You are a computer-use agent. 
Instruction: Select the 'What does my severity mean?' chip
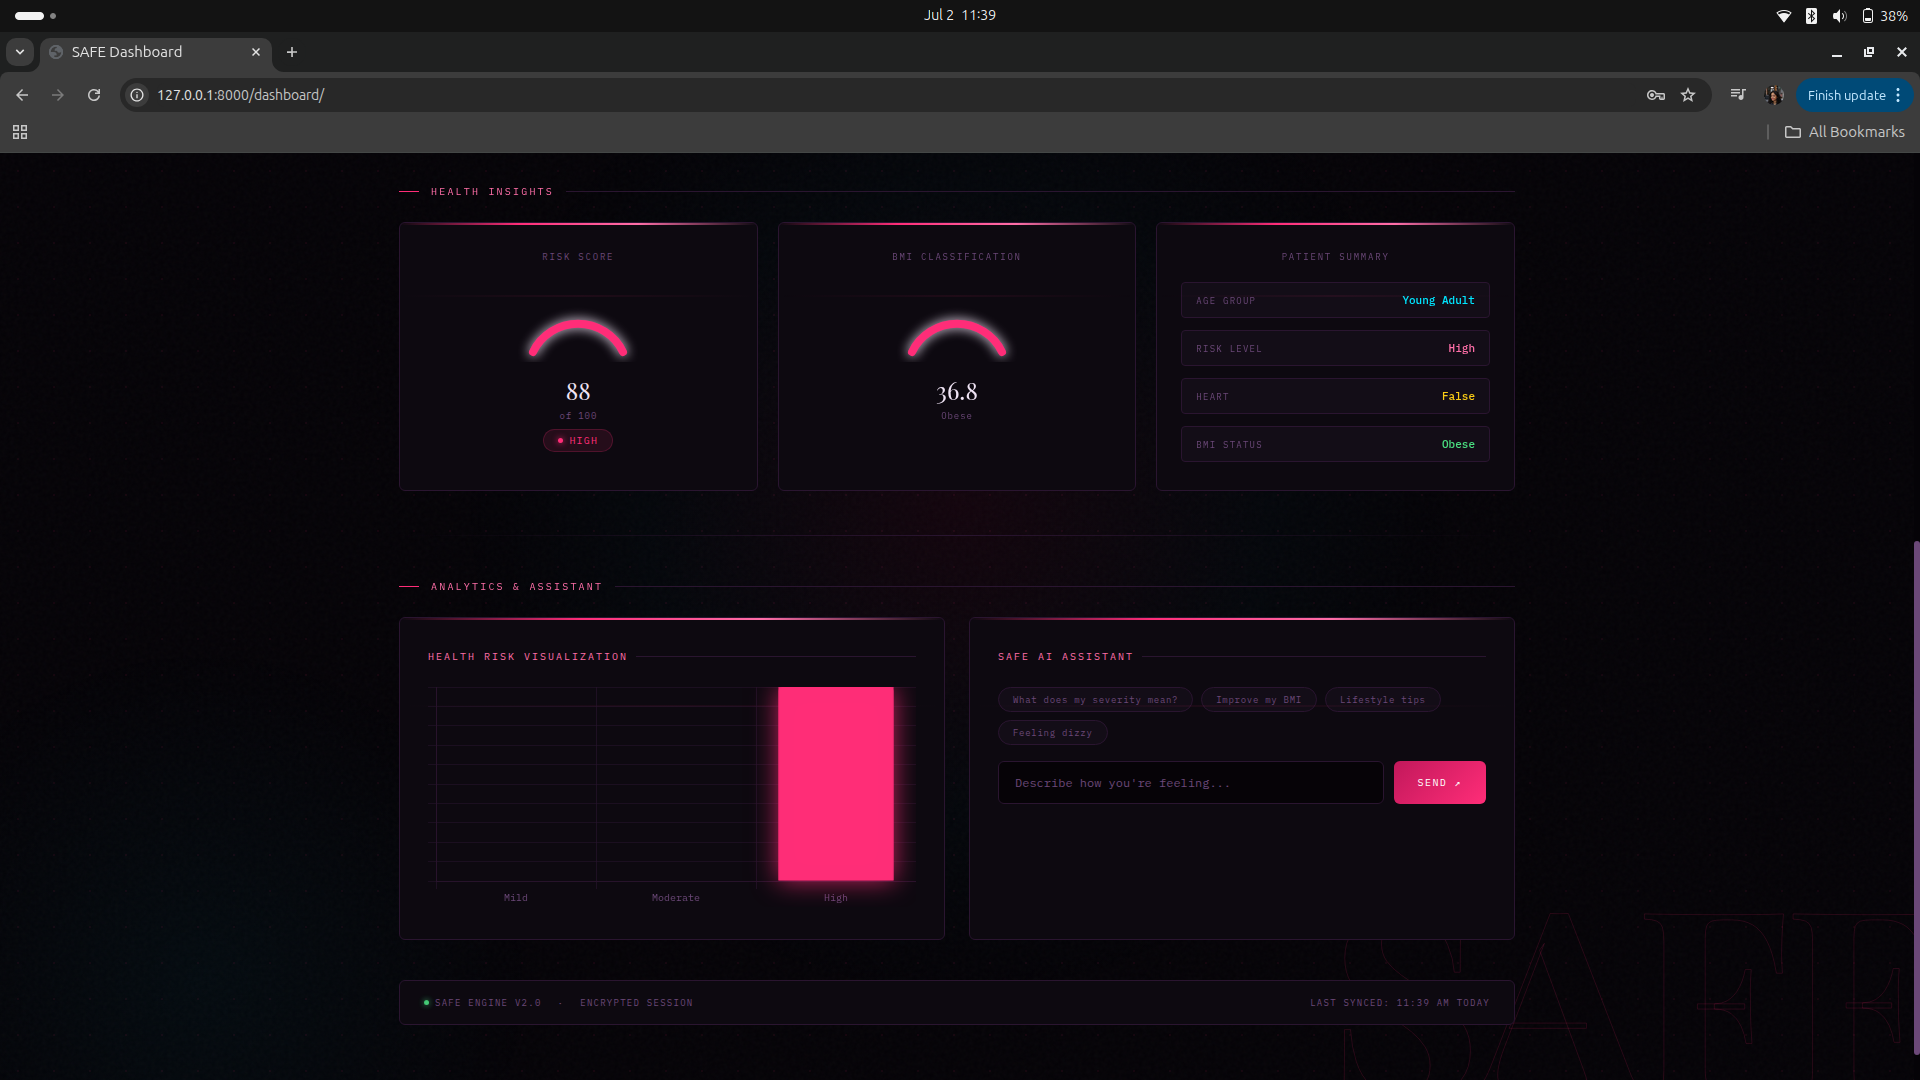tap(1095, 700)
